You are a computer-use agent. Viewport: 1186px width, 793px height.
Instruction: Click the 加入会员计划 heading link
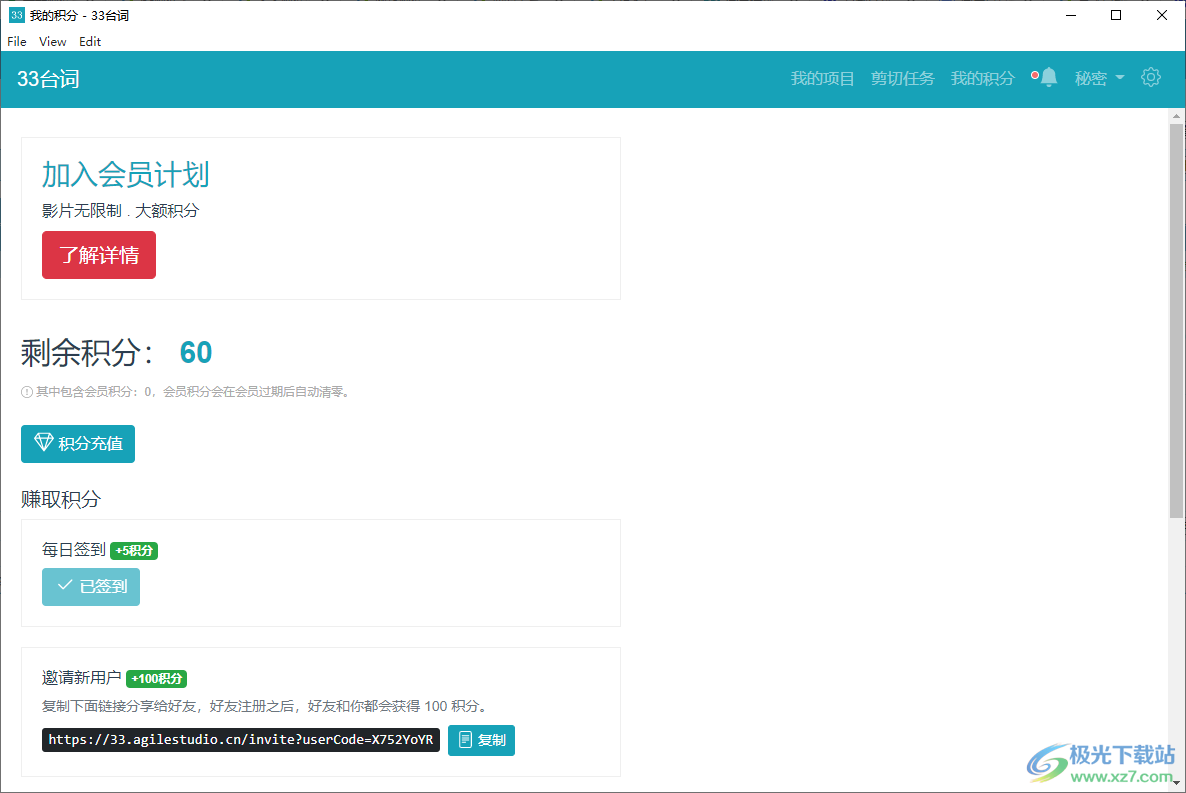pos(126,175)
